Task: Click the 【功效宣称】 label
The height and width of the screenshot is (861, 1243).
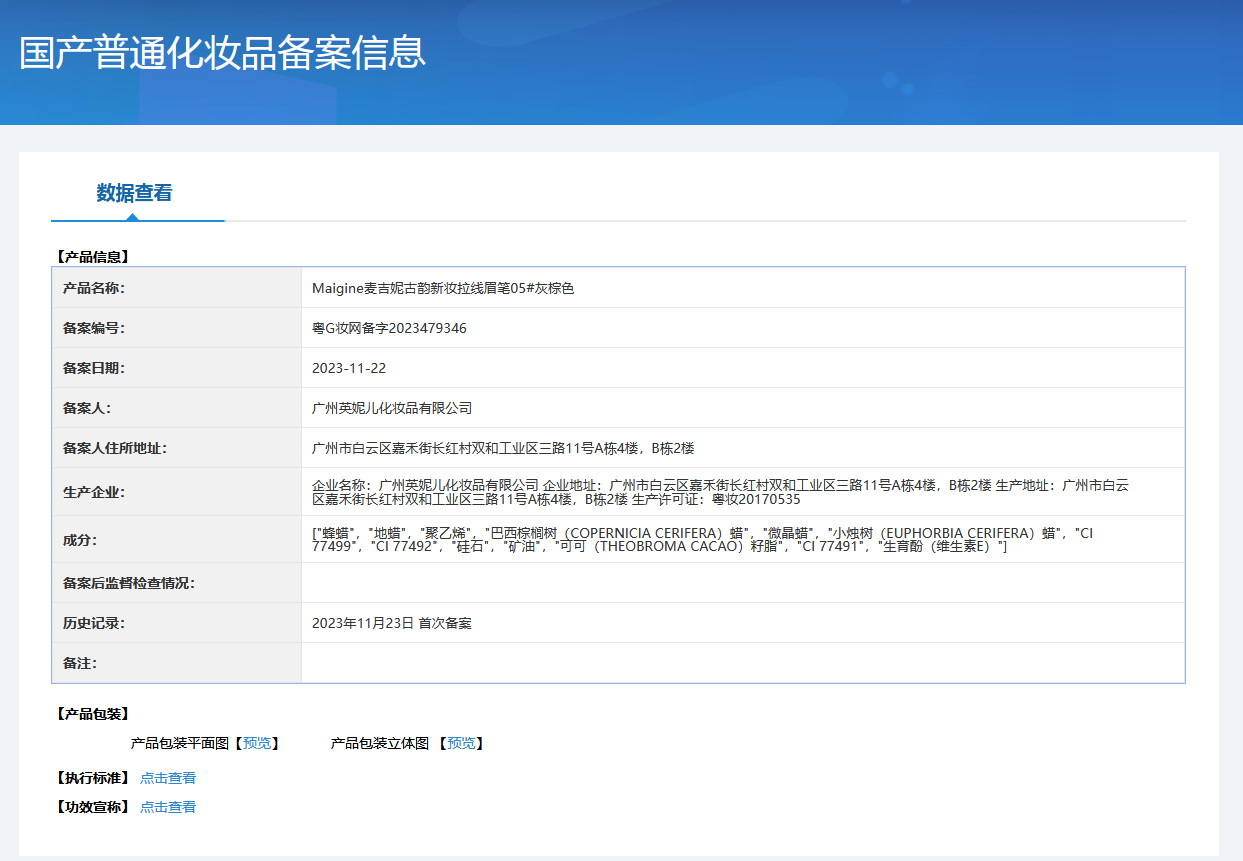Action: click(93, 807)
